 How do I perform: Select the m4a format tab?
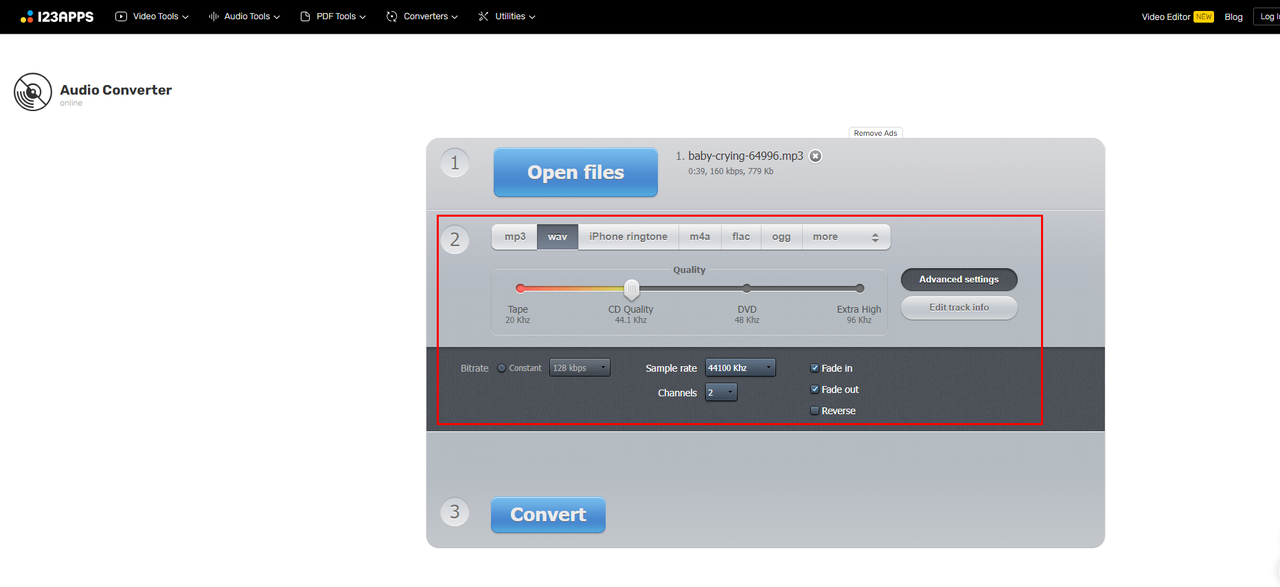(700, 237)
